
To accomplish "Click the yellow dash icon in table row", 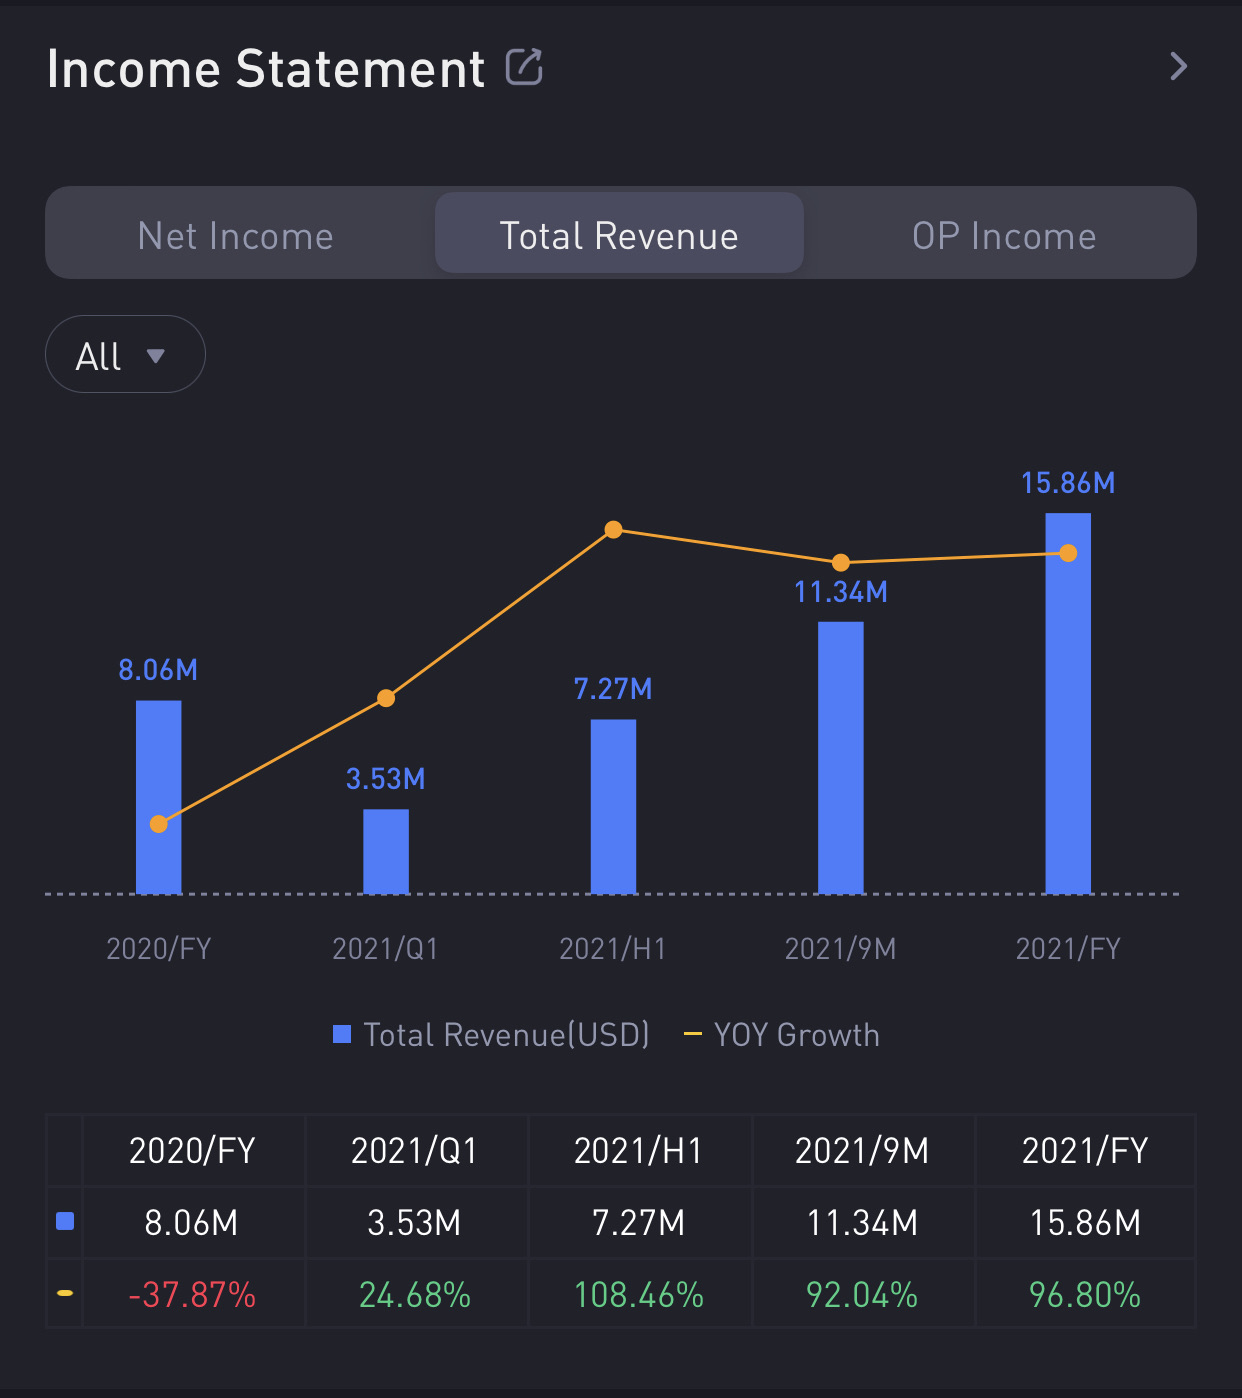I will 65,1294.
